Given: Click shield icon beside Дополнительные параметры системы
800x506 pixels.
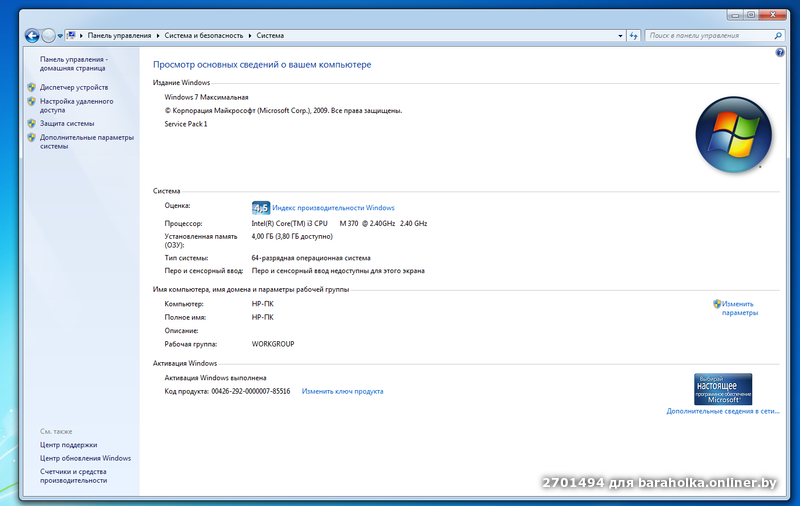Looking at the screenshot, I should (32, 138).
